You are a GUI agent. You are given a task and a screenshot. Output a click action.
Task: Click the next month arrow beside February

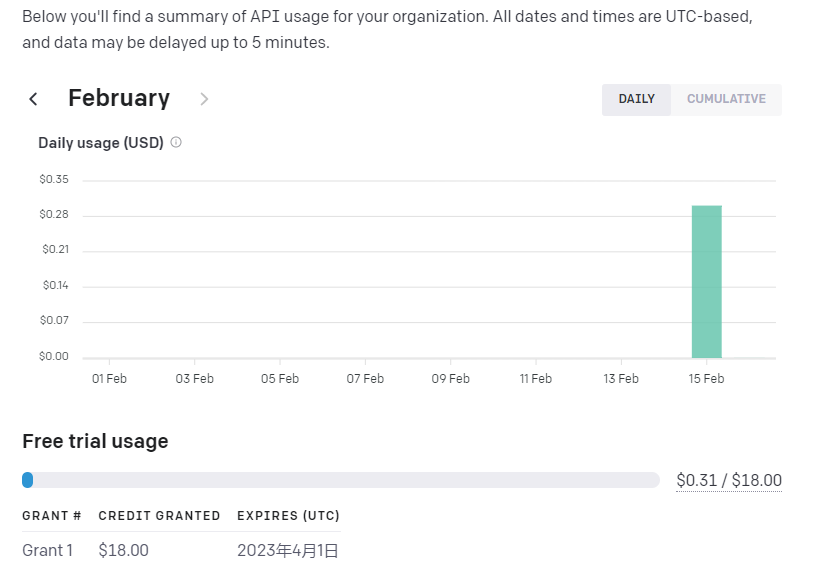(204, 99)
